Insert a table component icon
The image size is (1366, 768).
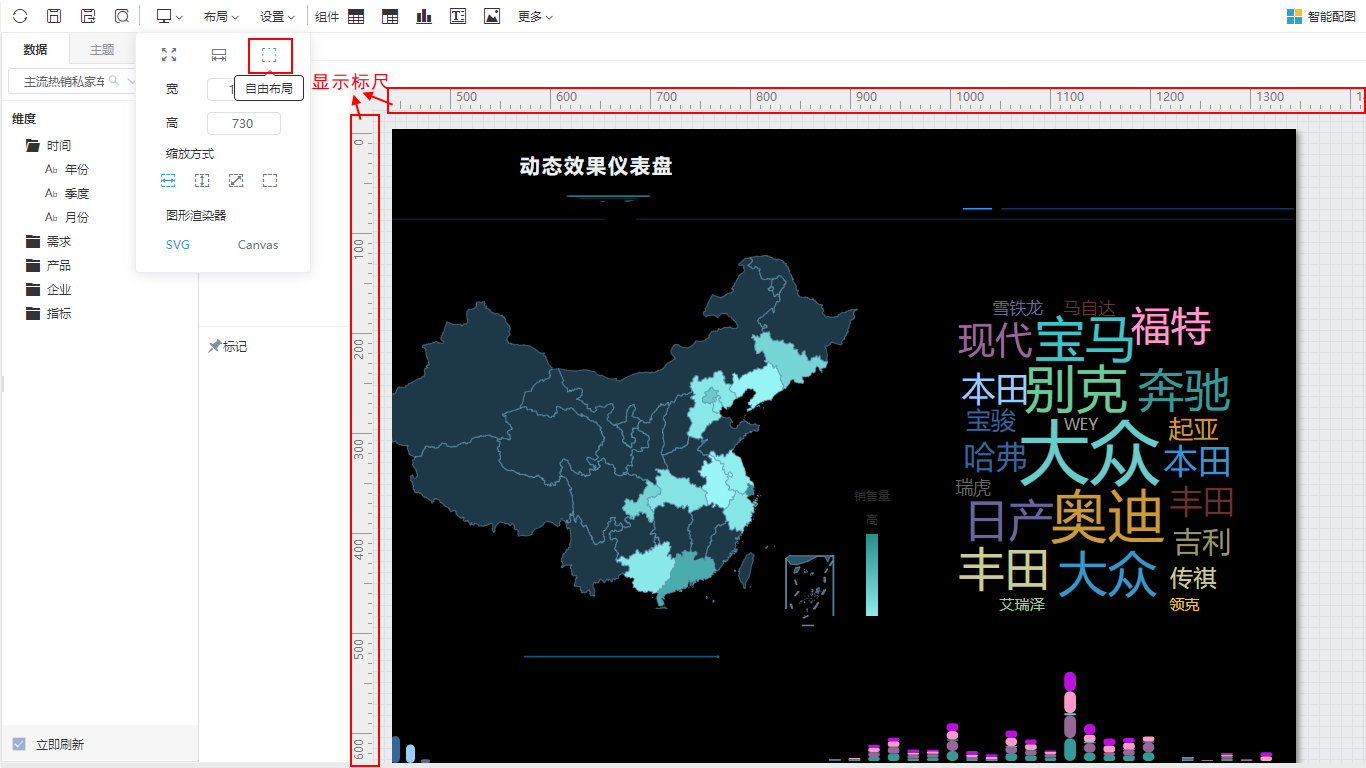coord(356,16)
